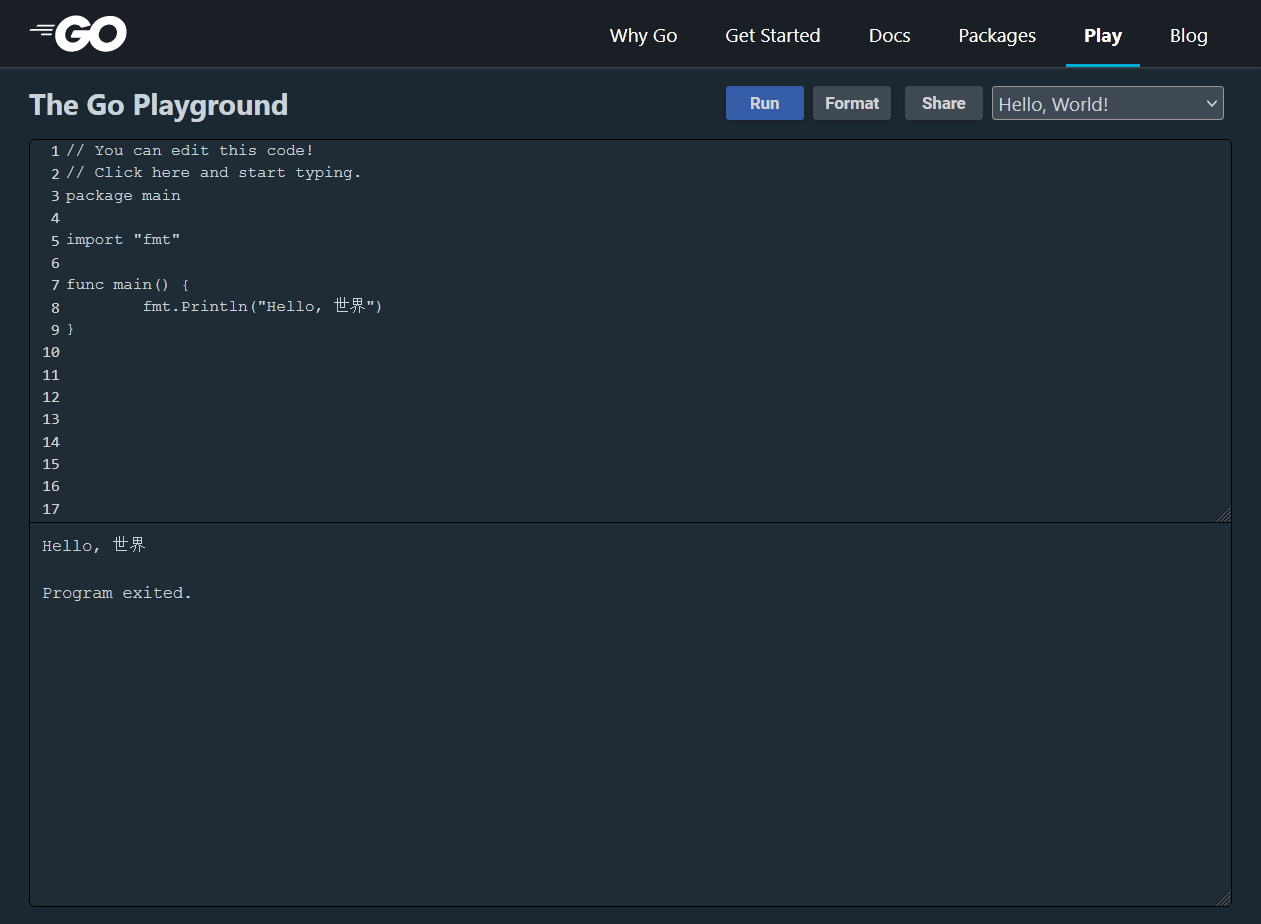The height and width of the screenshot is (924, 1261).
Task: Open the Blog page
Action: pos(1188,35)
